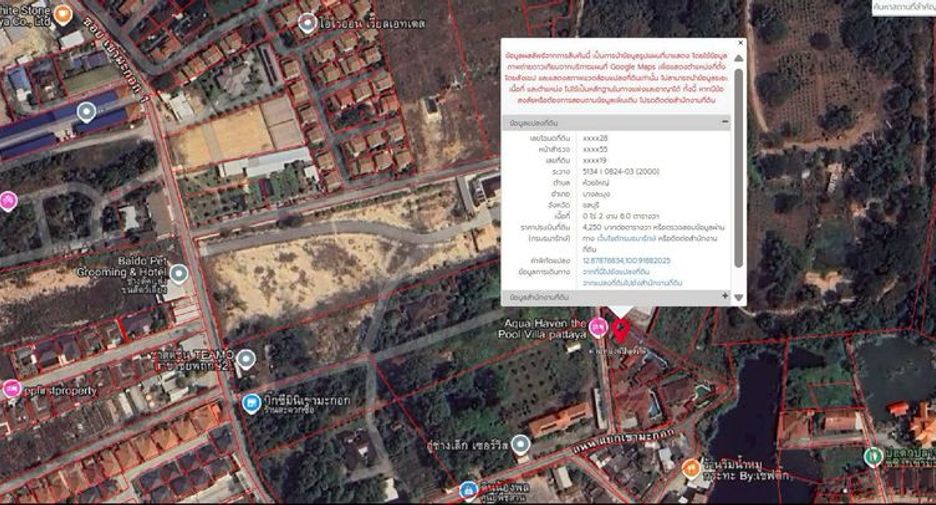Image resolution: width=936 pixels, height=505 pixels.
Task: Click the ppfirstproperty pink map marker
Action: pos(12,389)
